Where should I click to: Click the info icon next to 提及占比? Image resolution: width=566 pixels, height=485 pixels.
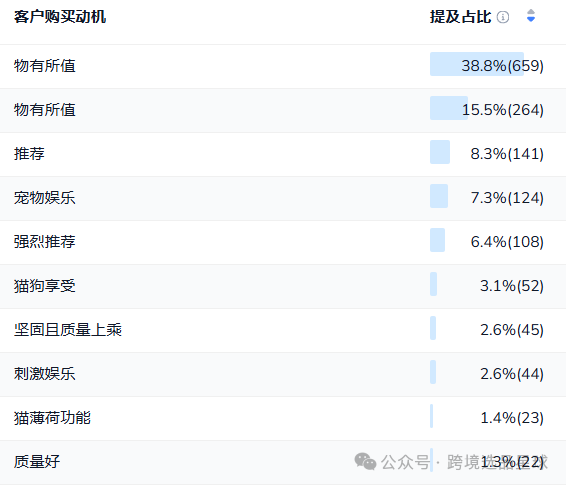tap(503, 17)
